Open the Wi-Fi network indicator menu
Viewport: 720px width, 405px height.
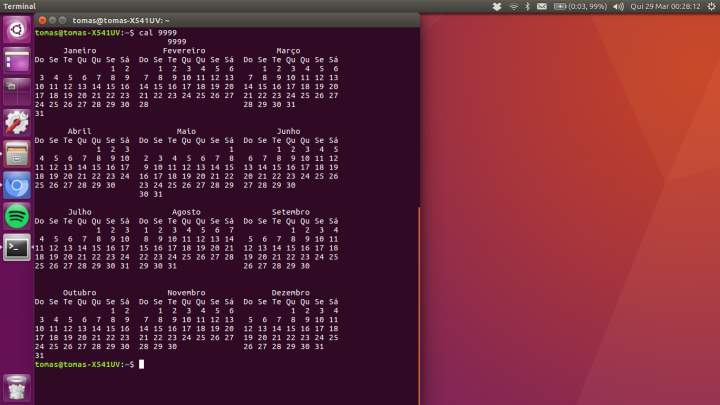coord(514,6)
